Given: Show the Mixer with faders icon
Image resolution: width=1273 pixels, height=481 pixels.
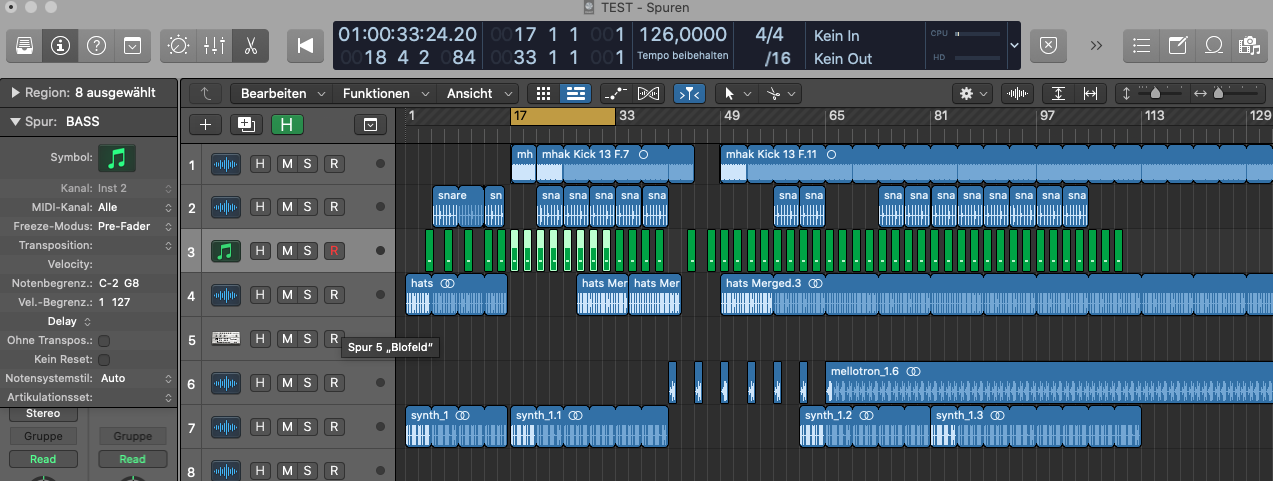Looking at the screenshot, I should tap(215, 46).
